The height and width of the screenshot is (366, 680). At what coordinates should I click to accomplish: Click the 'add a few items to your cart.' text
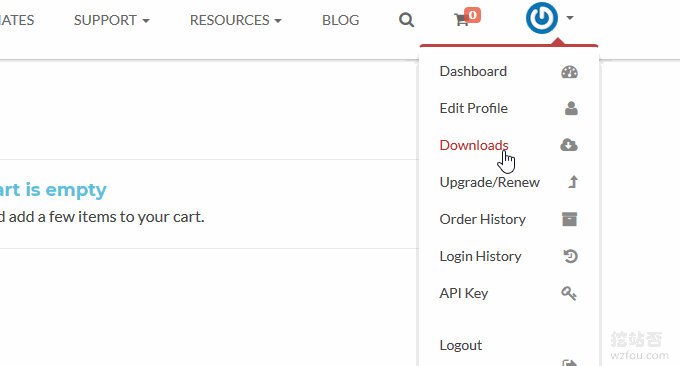pos(106,216)
